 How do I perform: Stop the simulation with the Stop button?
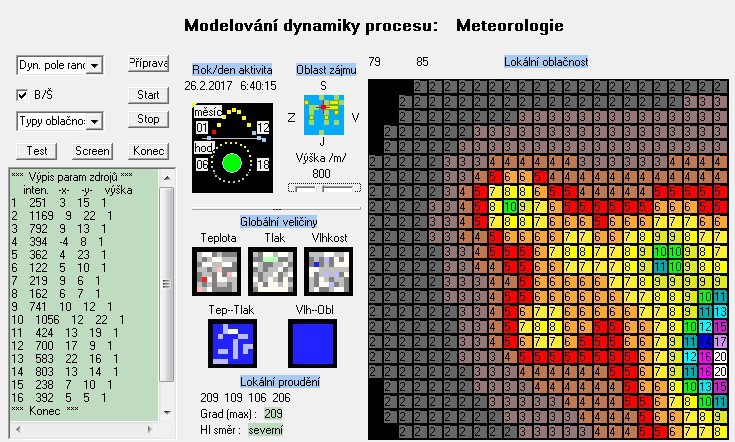(148, 119)
